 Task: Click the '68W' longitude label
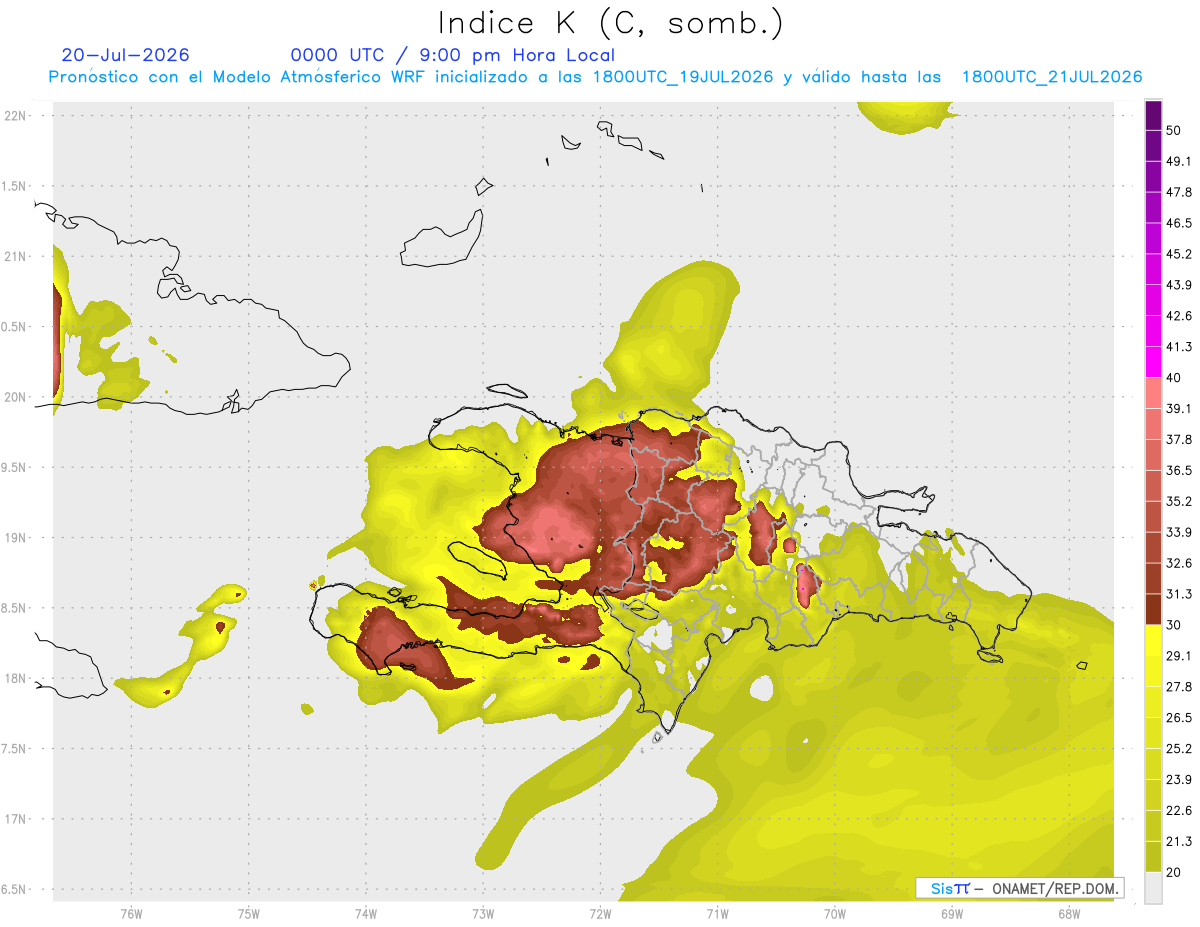click(x=1069, y=914)
